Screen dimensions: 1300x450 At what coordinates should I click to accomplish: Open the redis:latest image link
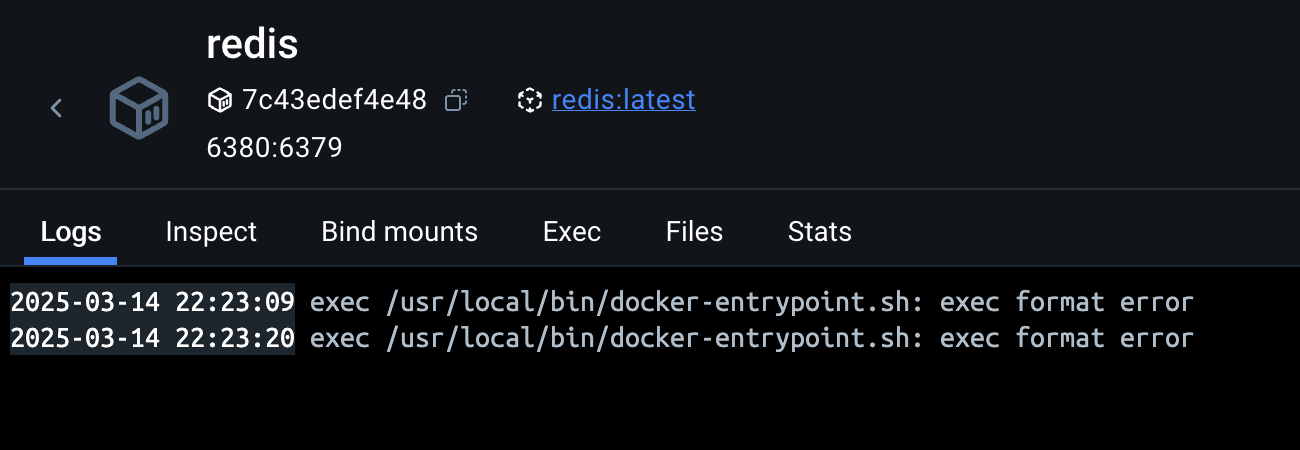[623, 100]
